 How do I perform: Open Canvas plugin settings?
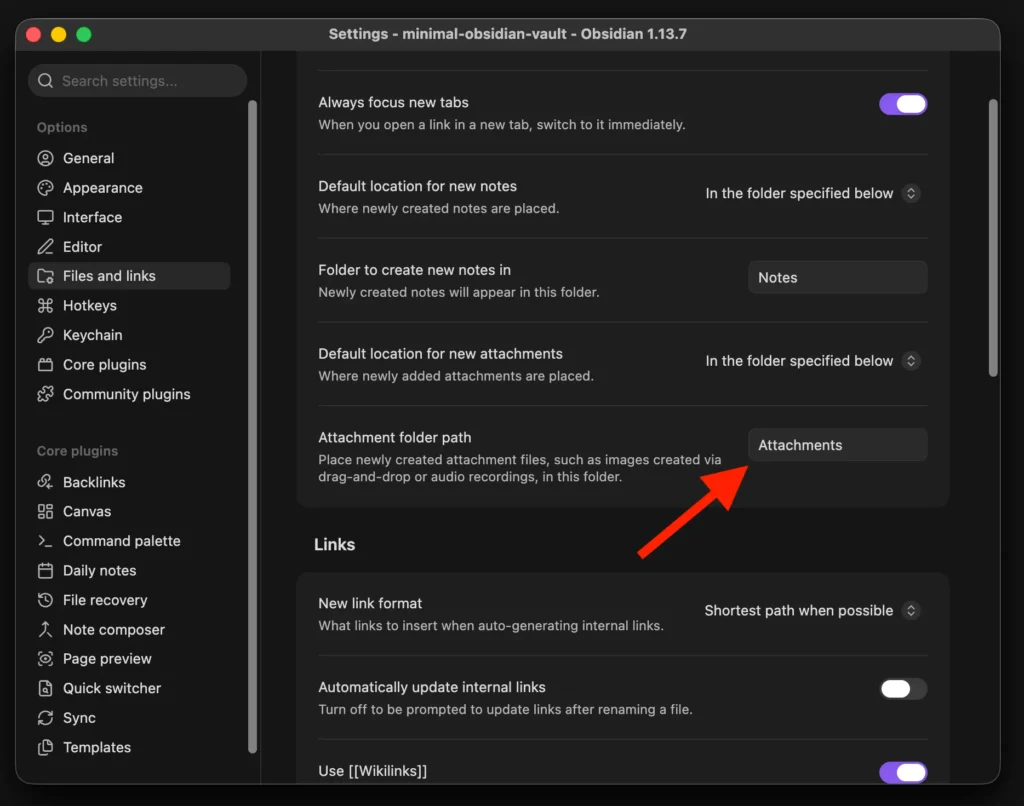(x=129, y=511)
